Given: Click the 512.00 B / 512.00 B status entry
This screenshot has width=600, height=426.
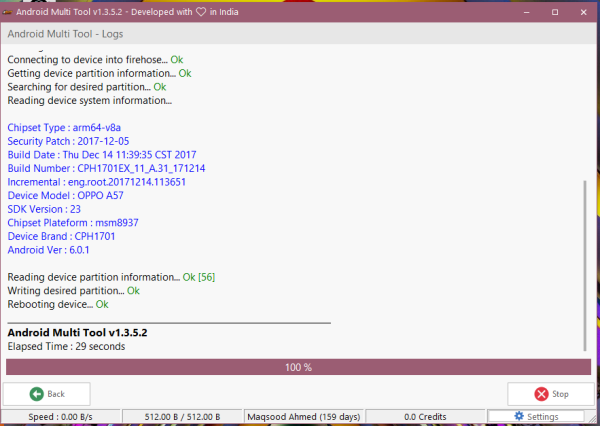Looking at the screenshot, I should [182, 417].
